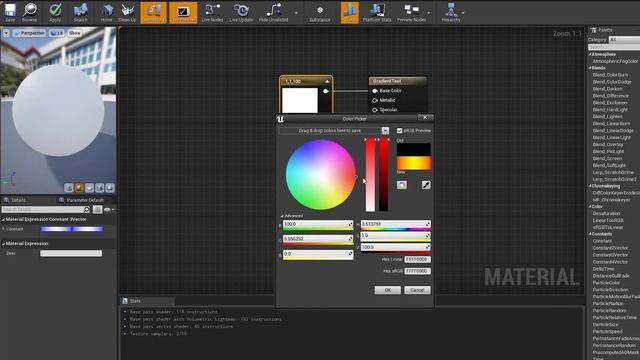Click the Base Color input pin
The width and height of the screenshot is (640, 360).
(375, 91)
